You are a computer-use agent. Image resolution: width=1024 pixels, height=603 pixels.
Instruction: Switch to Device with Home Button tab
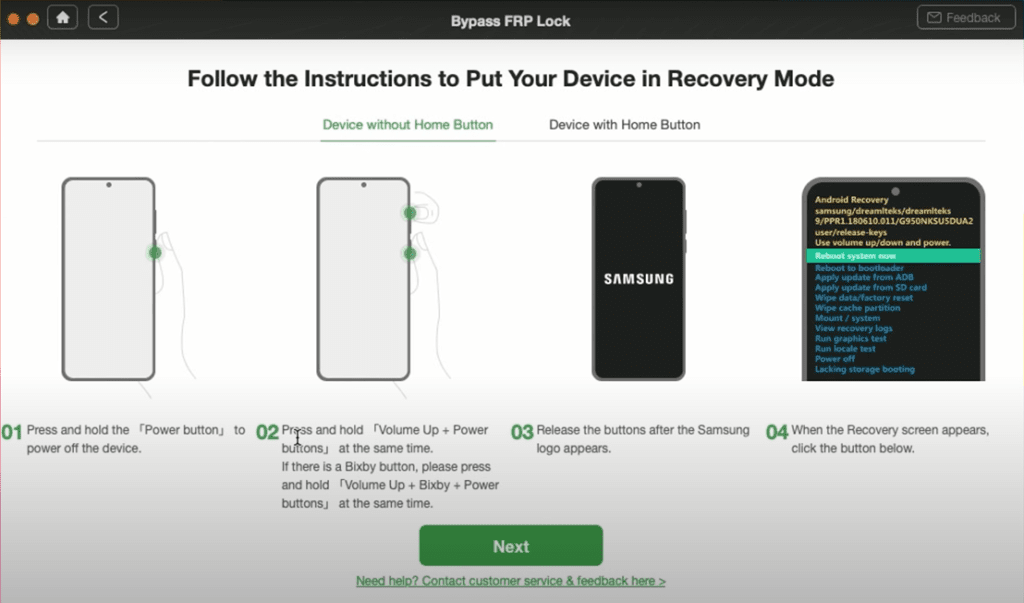(x=624, y=125)
